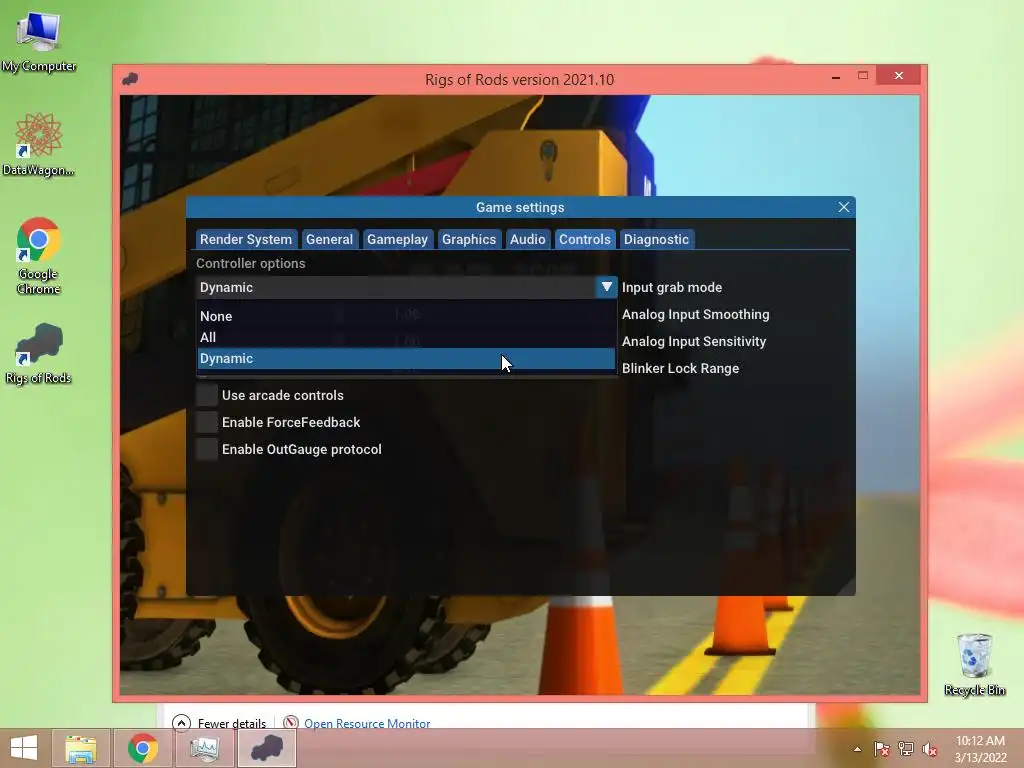Open the Google Chrome desktop shortcut
The image size is (1024, 768).
click(x=39, y=255)
